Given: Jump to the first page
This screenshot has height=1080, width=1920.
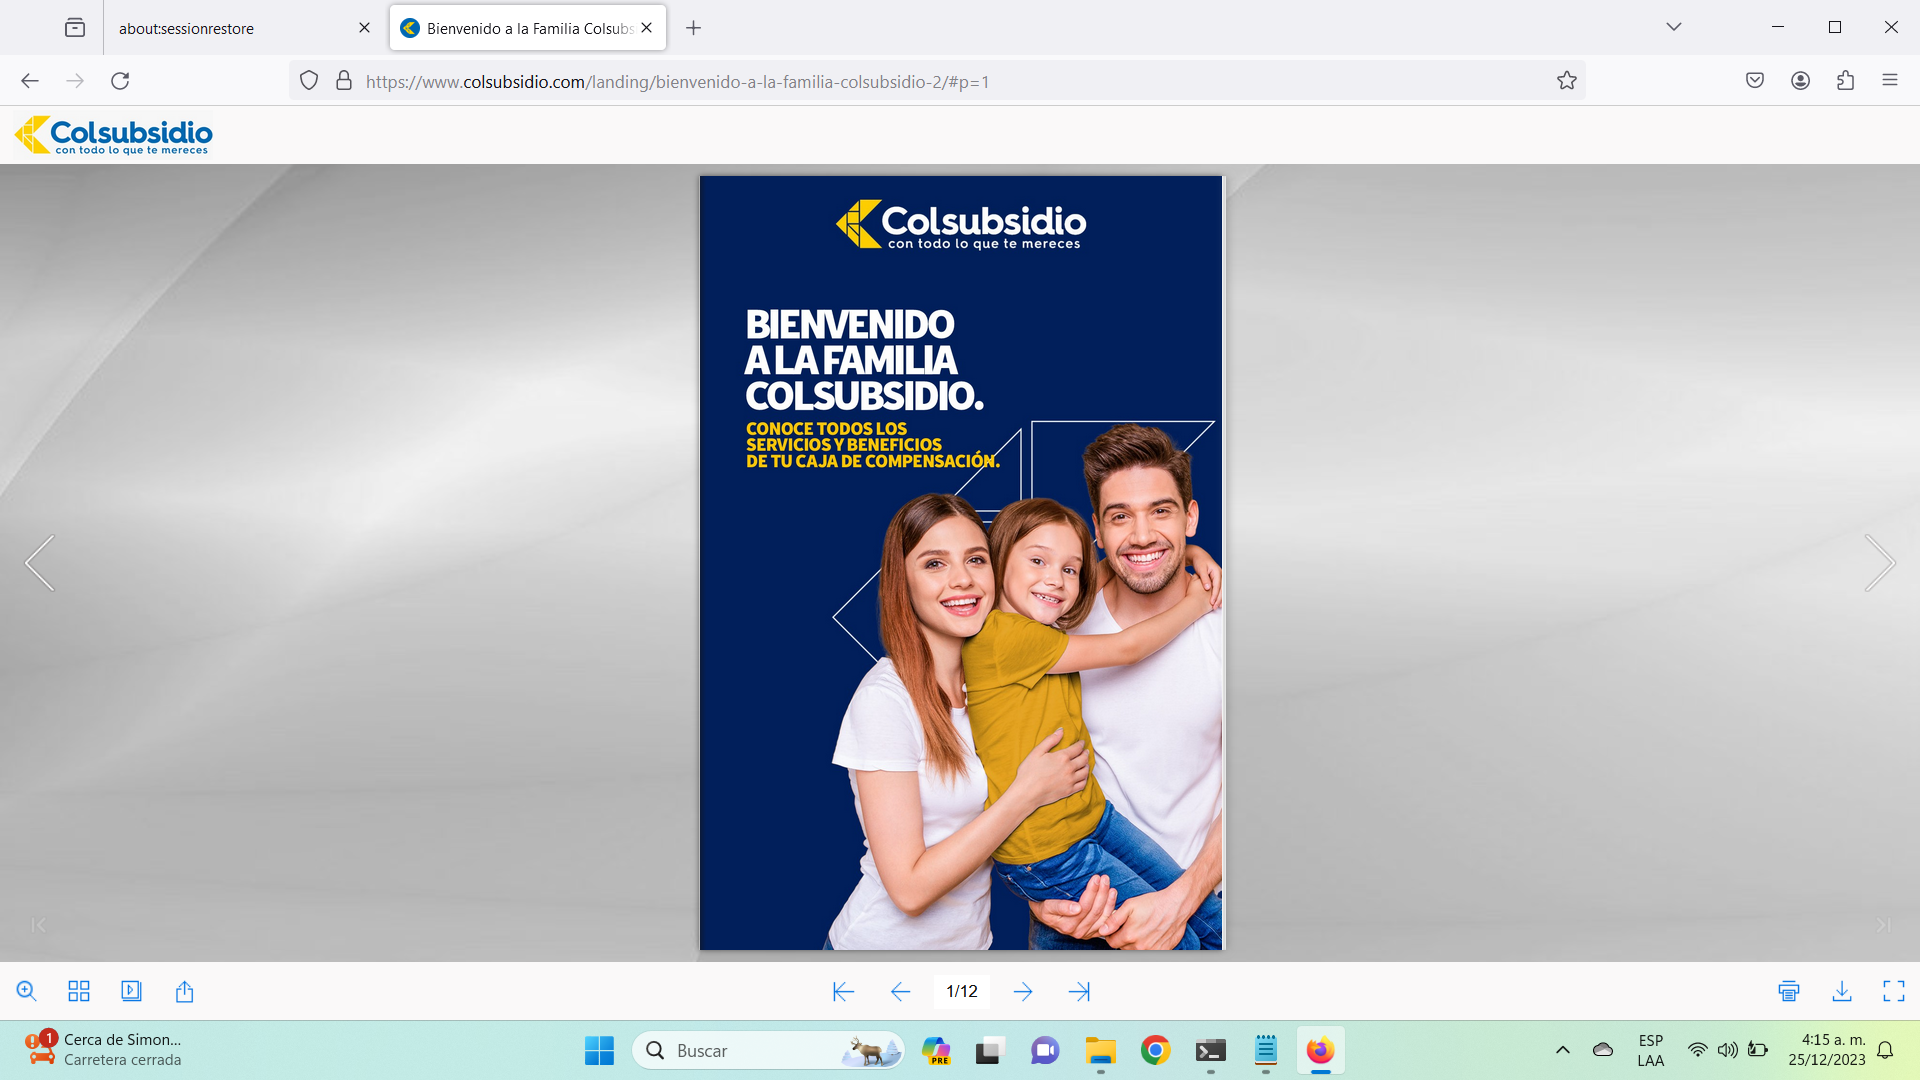Looking at the screenshot, I should (843, 991).
